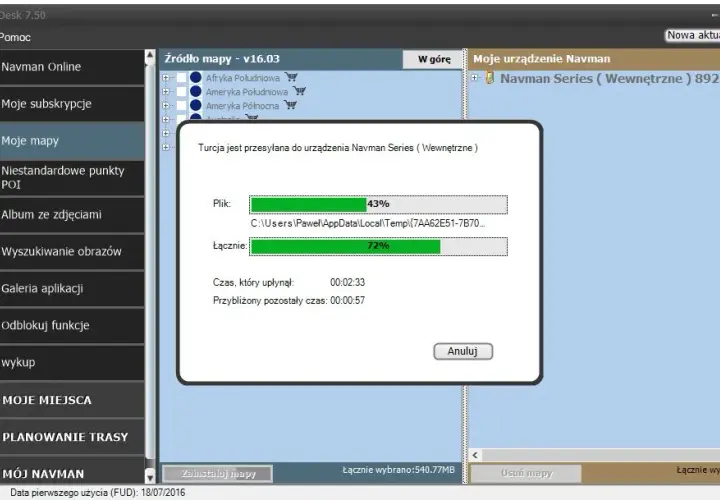Open Galeria aplikacji
Viewport: 720px width, 500px height.
pos(72,289)
